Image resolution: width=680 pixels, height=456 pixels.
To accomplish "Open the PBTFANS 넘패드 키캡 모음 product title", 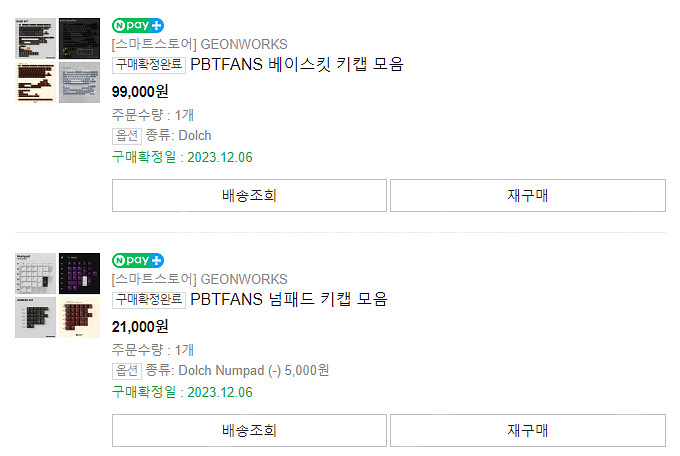I will click(288, 299).
